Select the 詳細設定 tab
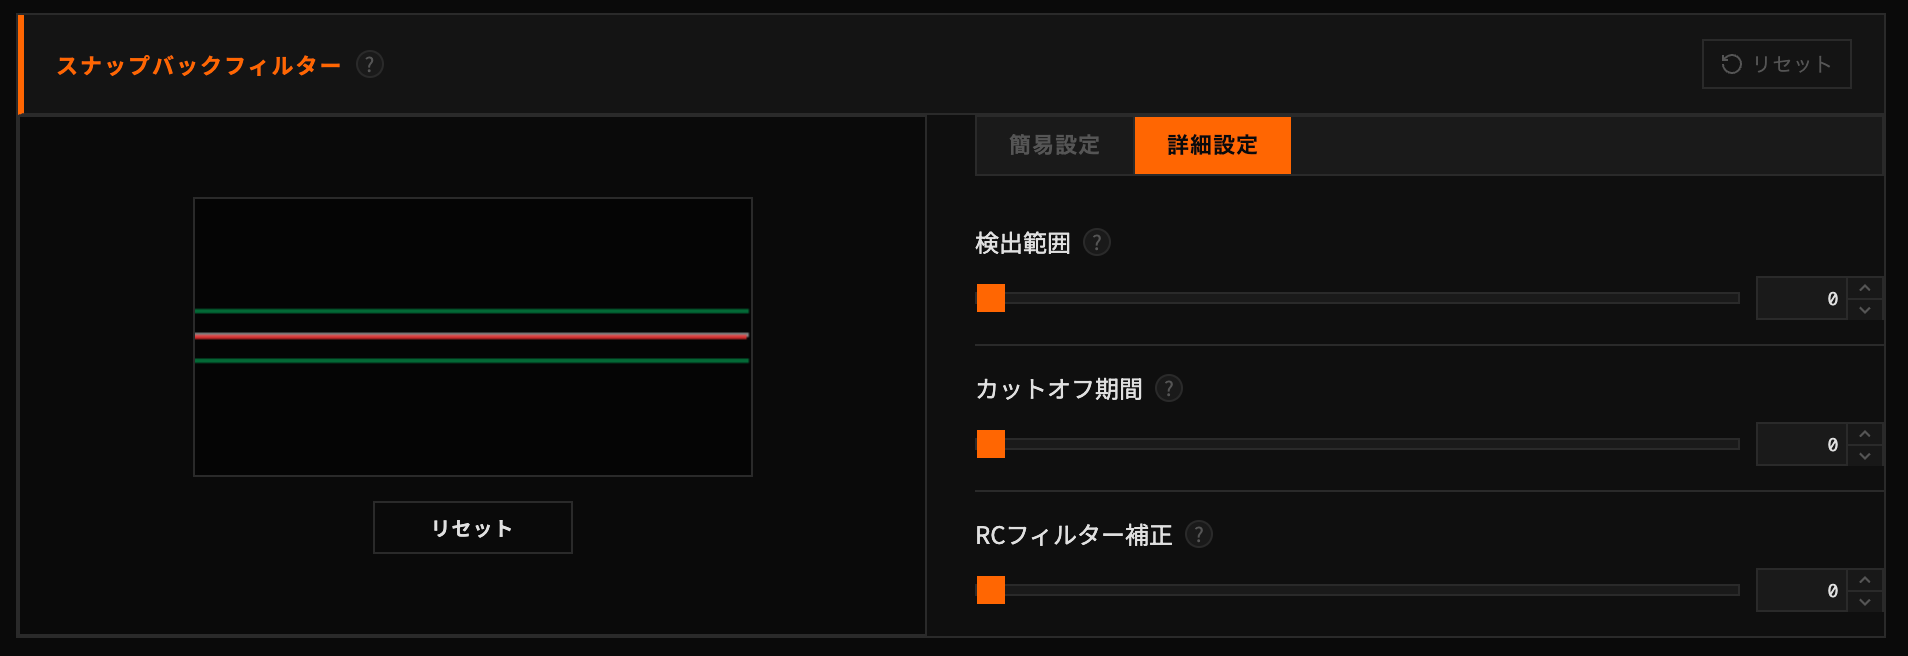The height and width of the screenshot is (656, 1908). click(1212, 145)
